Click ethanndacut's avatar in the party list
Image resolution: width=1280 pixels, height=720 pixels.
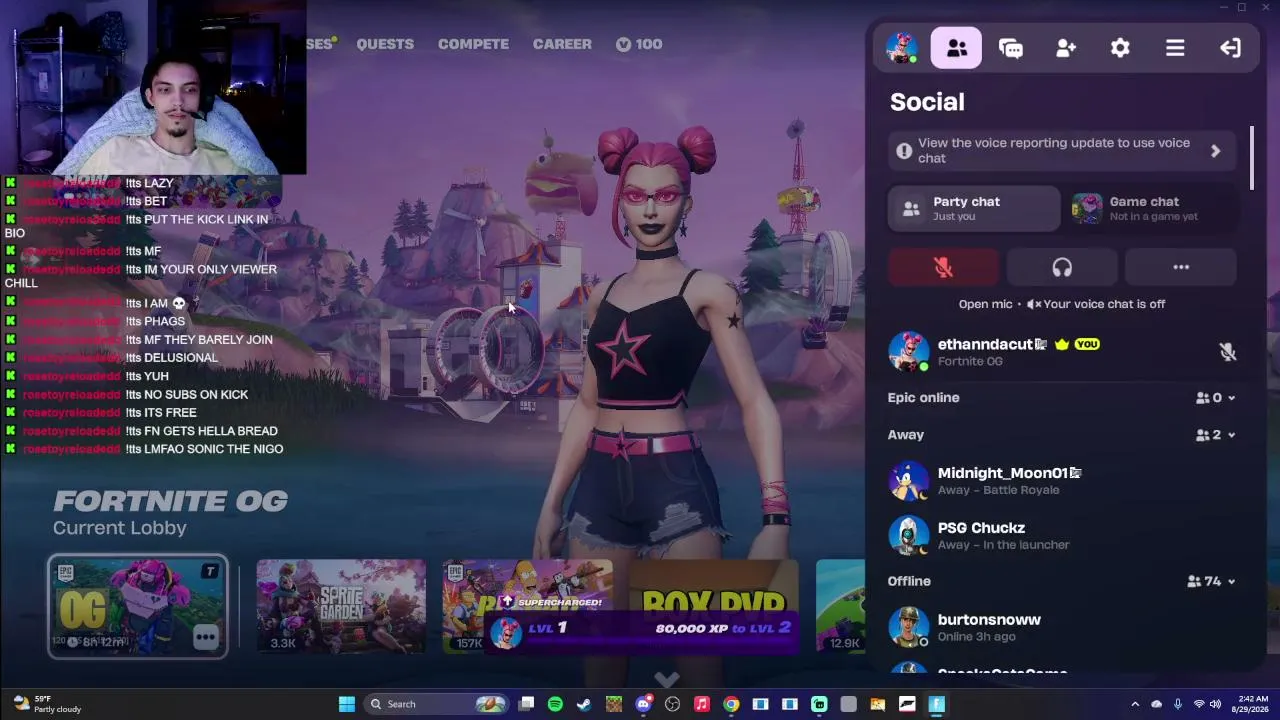pos(908,352)
